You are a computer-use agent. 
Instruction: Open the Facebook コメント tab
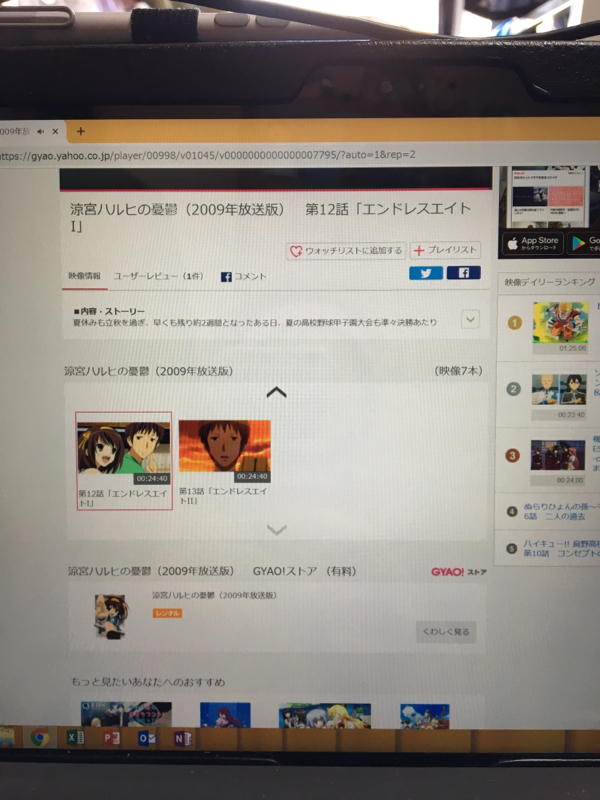tap(244, 277)
